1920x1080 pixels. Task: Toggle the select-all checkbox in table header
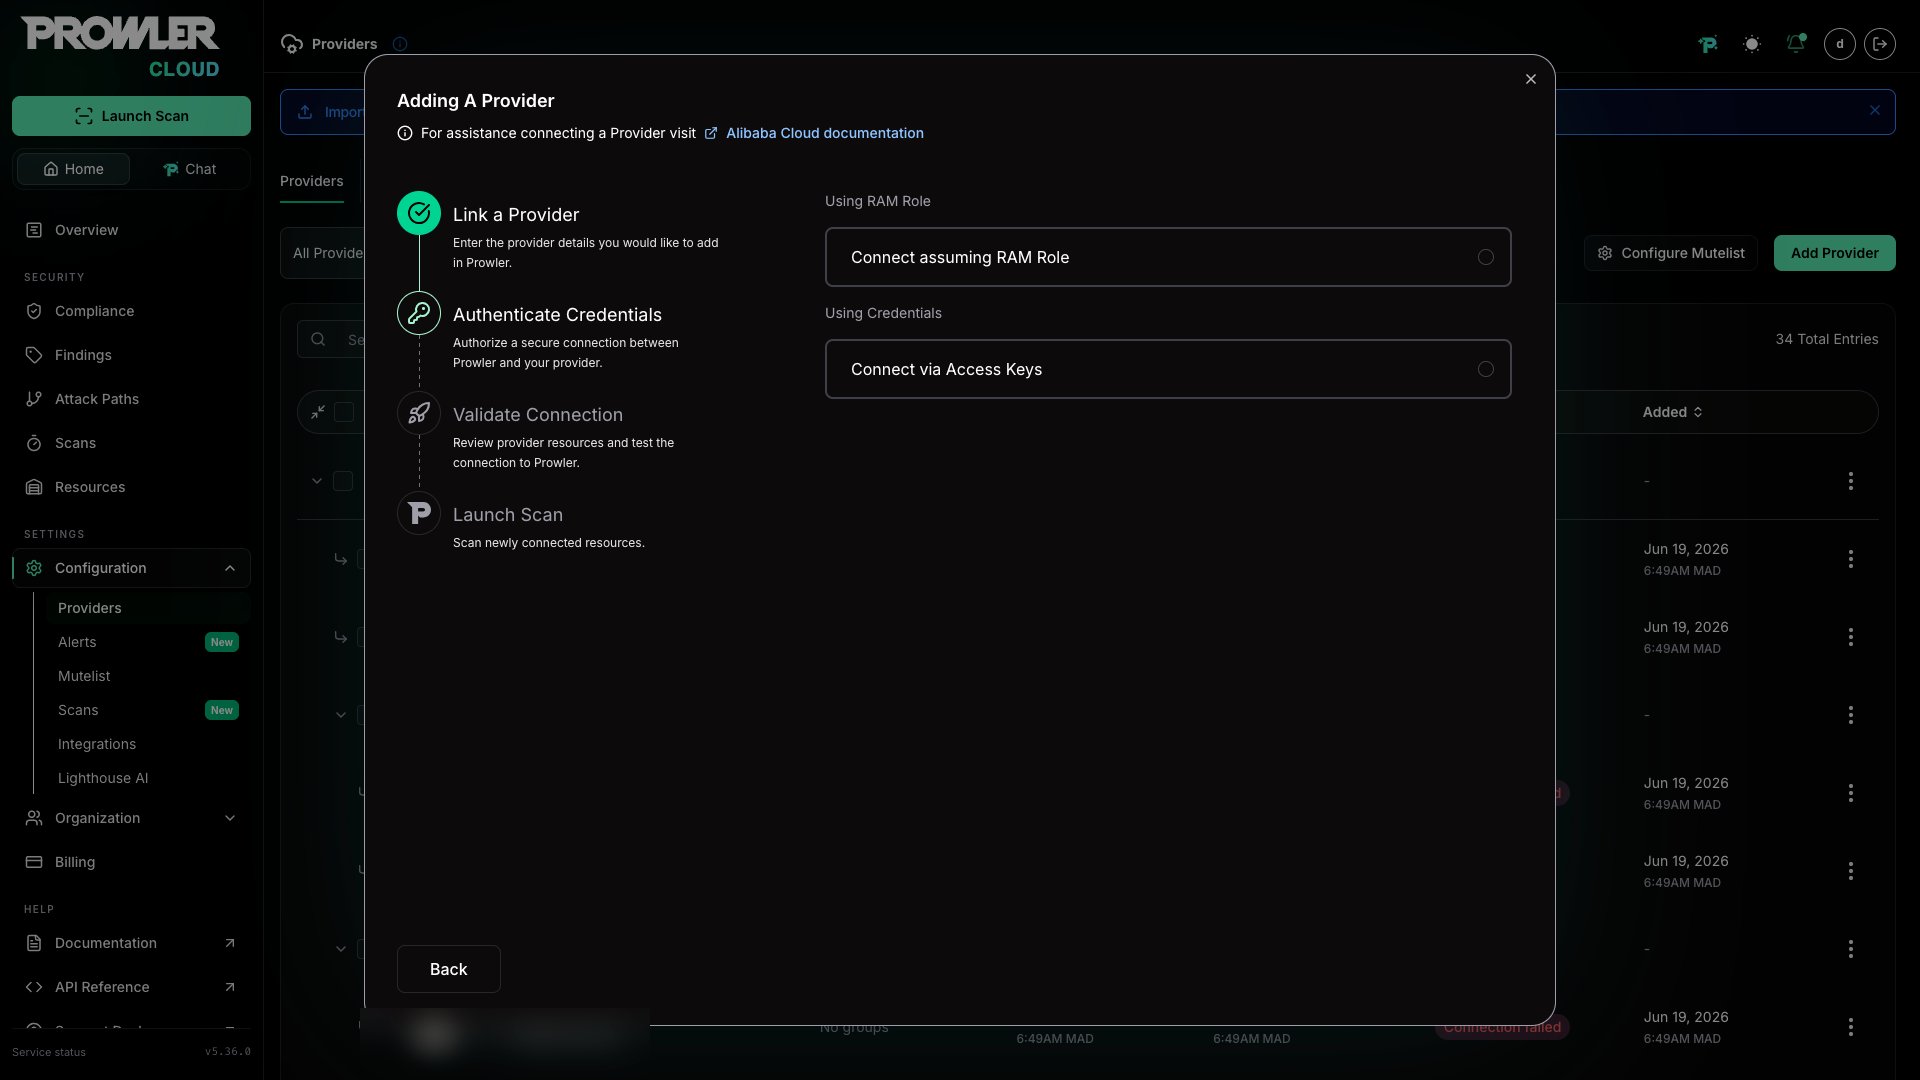pyautogui.click(x=344, y=412)
